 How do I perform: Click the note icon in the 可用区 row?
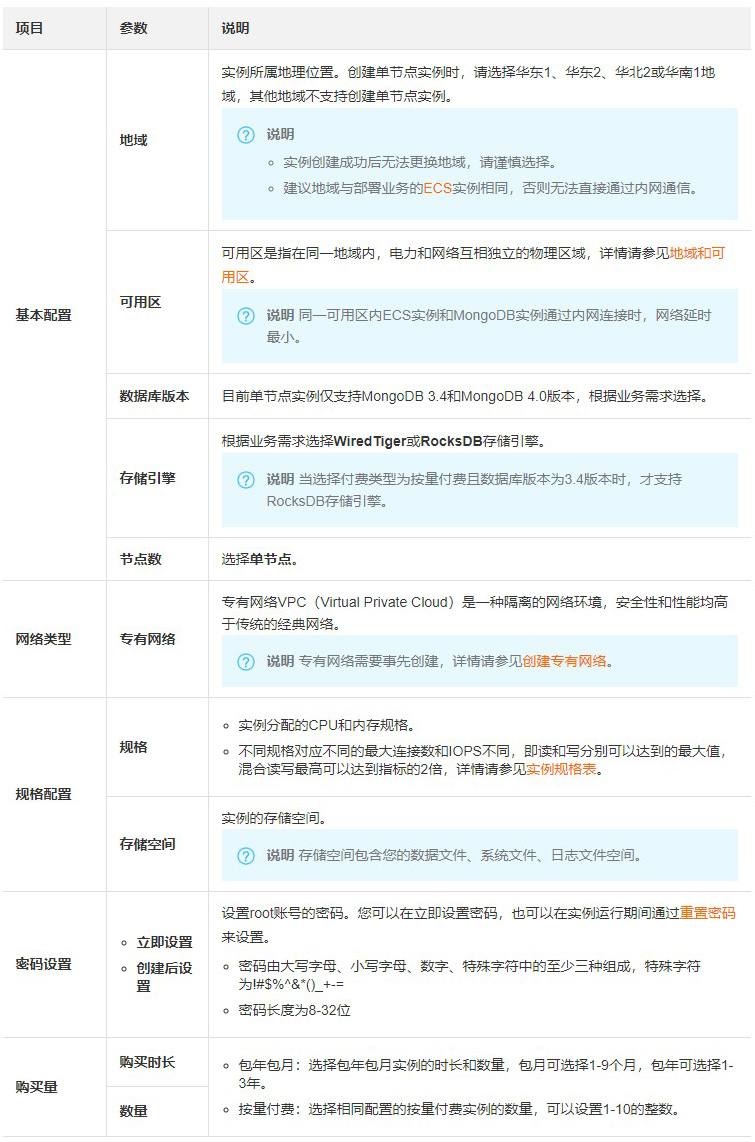point(245,316)
